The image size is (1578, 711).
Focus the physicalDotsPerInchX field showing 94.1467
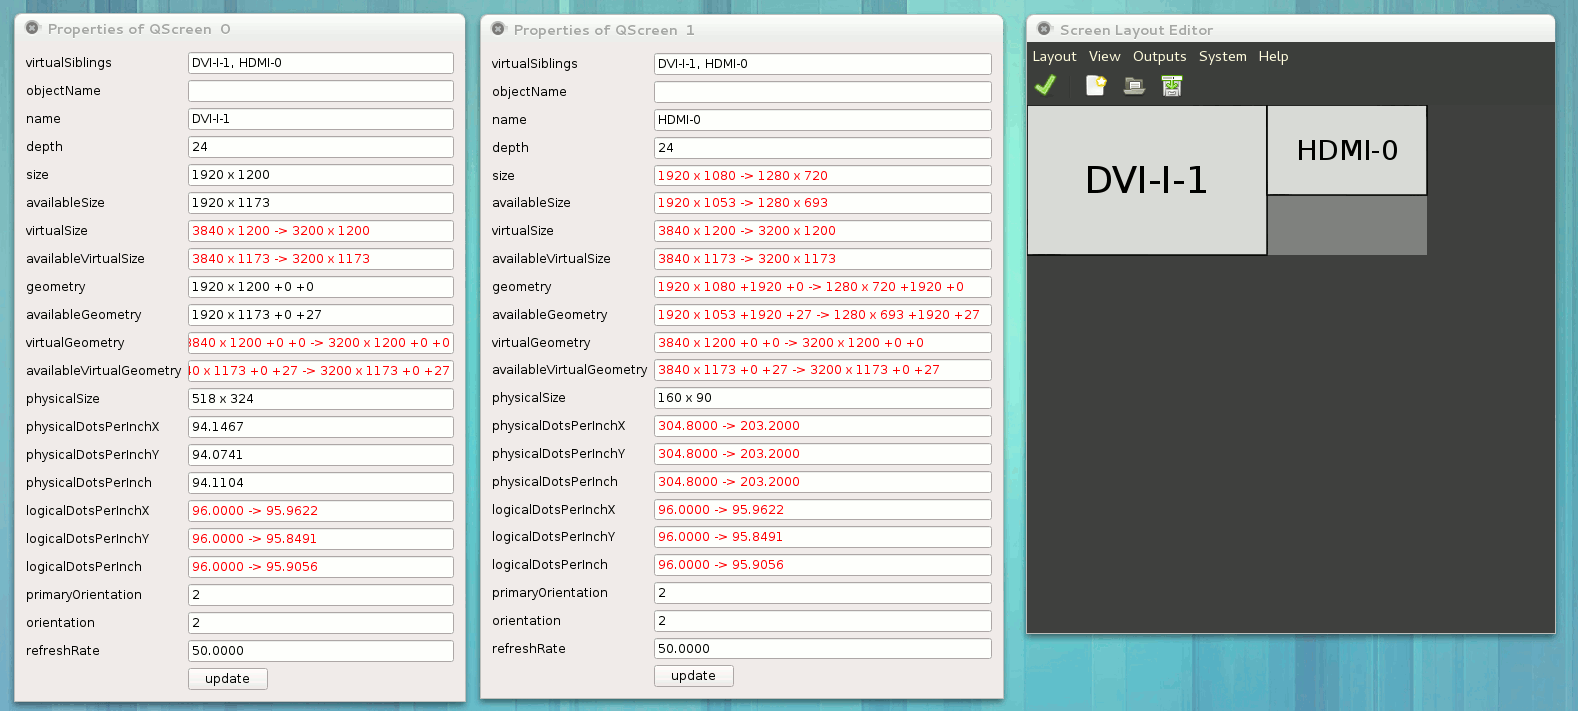(320, 427)
